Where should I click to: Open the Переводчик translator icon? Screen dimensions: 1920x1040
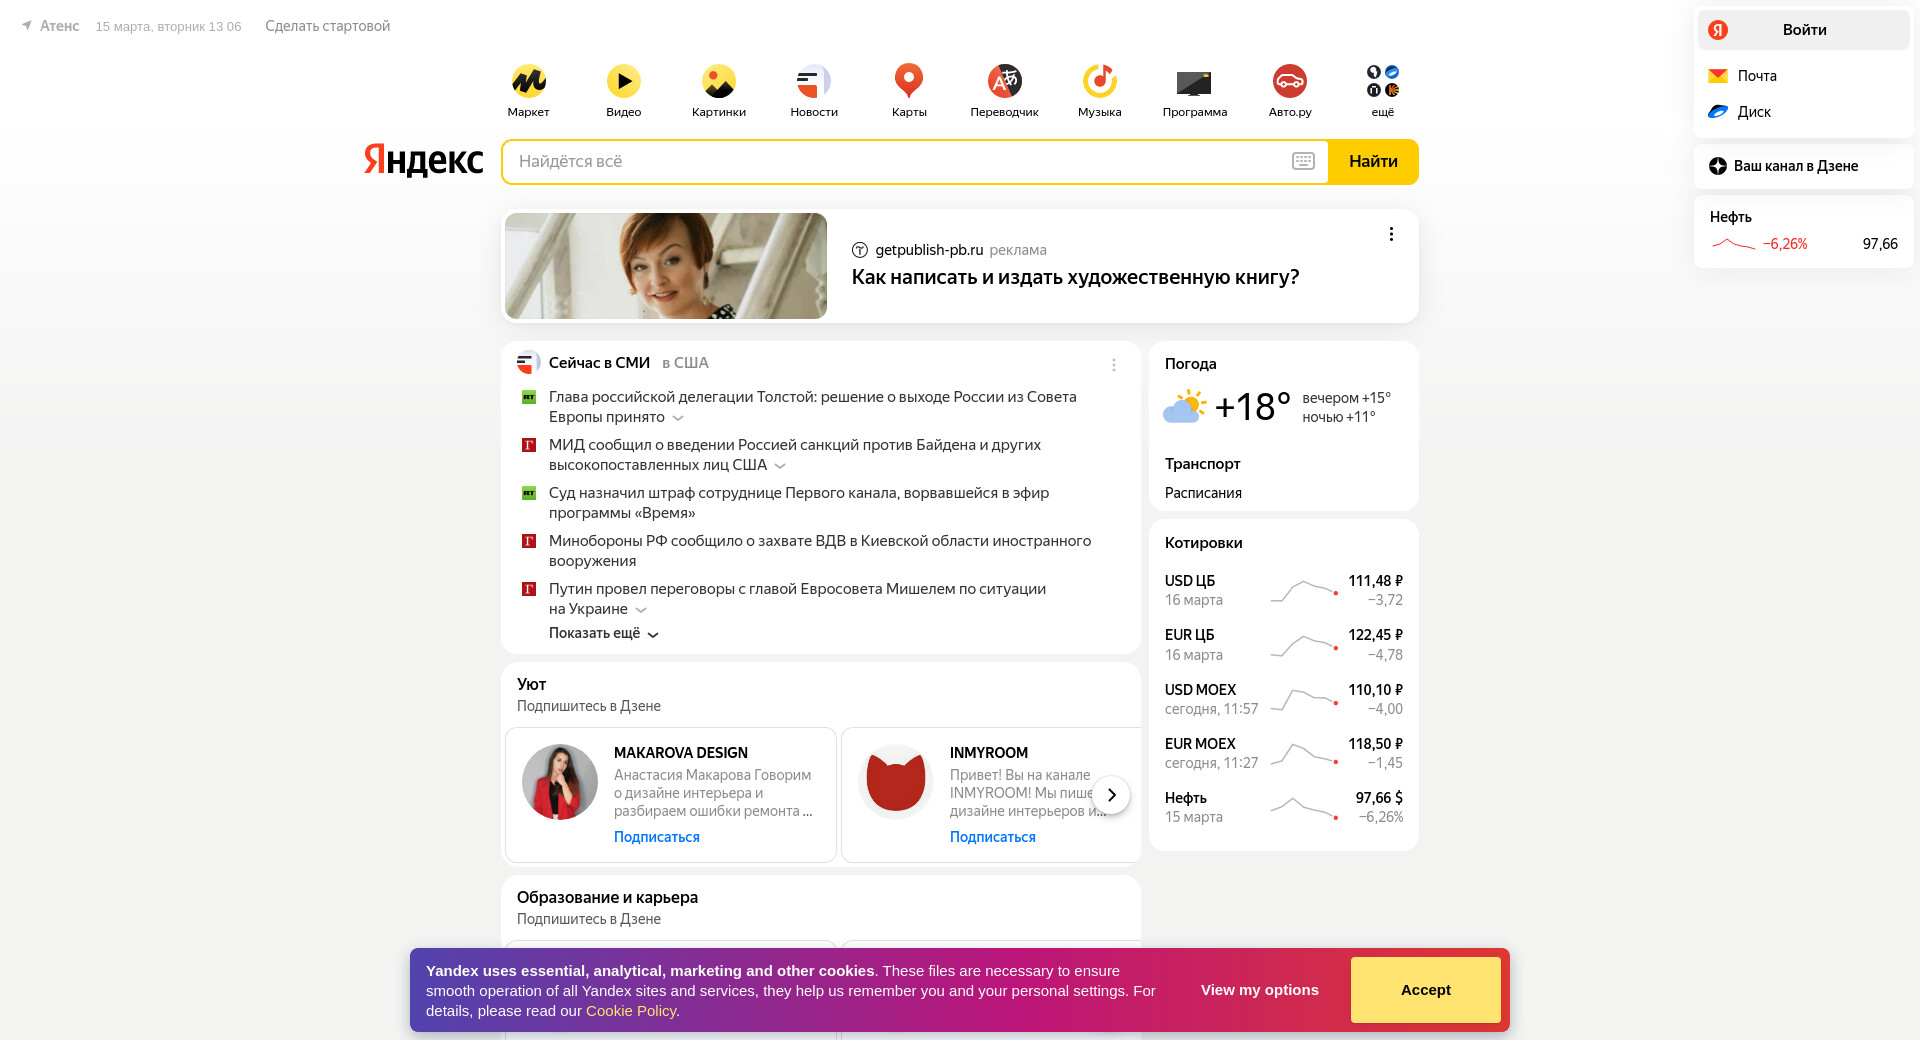1004,81
